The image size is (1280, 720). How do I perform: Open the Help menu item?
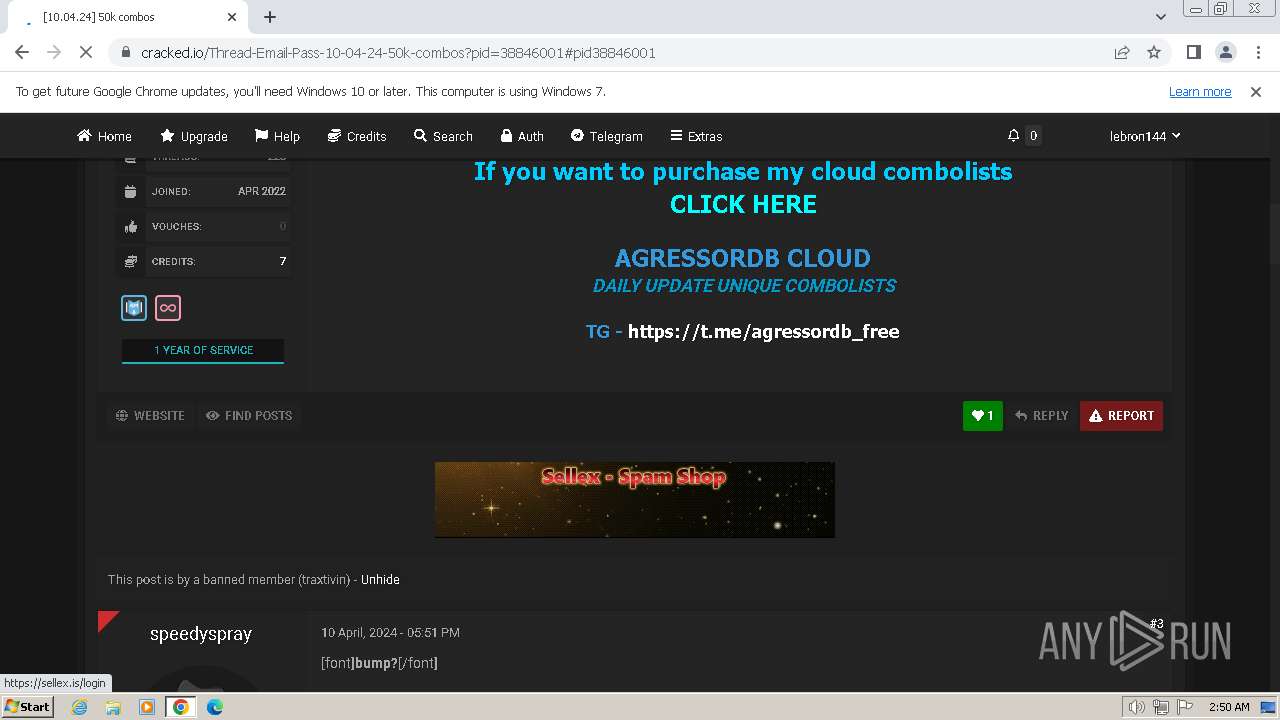pos(277,136)
